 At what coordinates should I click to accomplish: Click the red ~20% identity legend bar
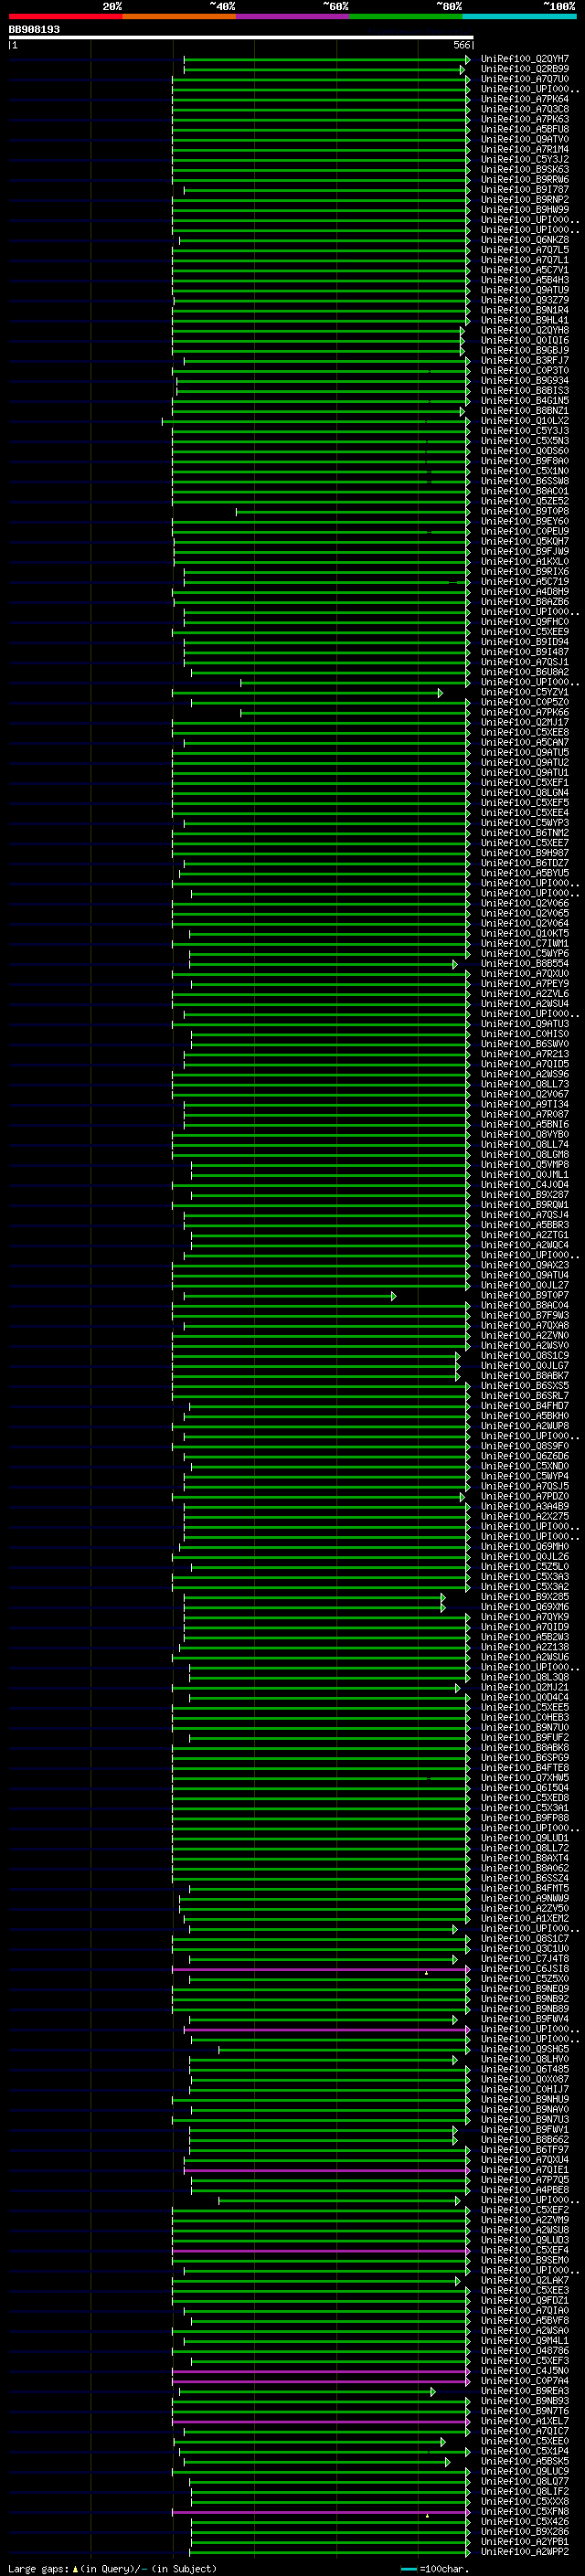click(x=65, y=16)
